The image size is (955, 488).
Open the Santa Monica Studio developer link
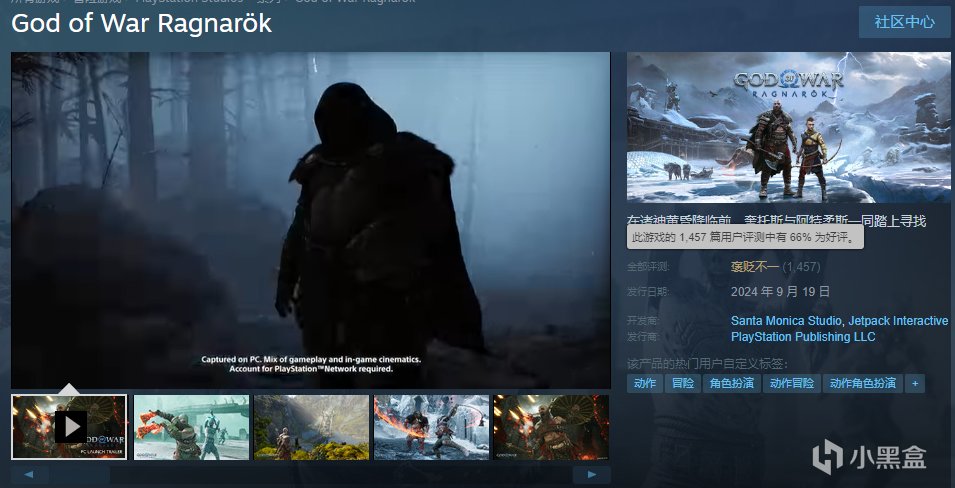(786, 320)
